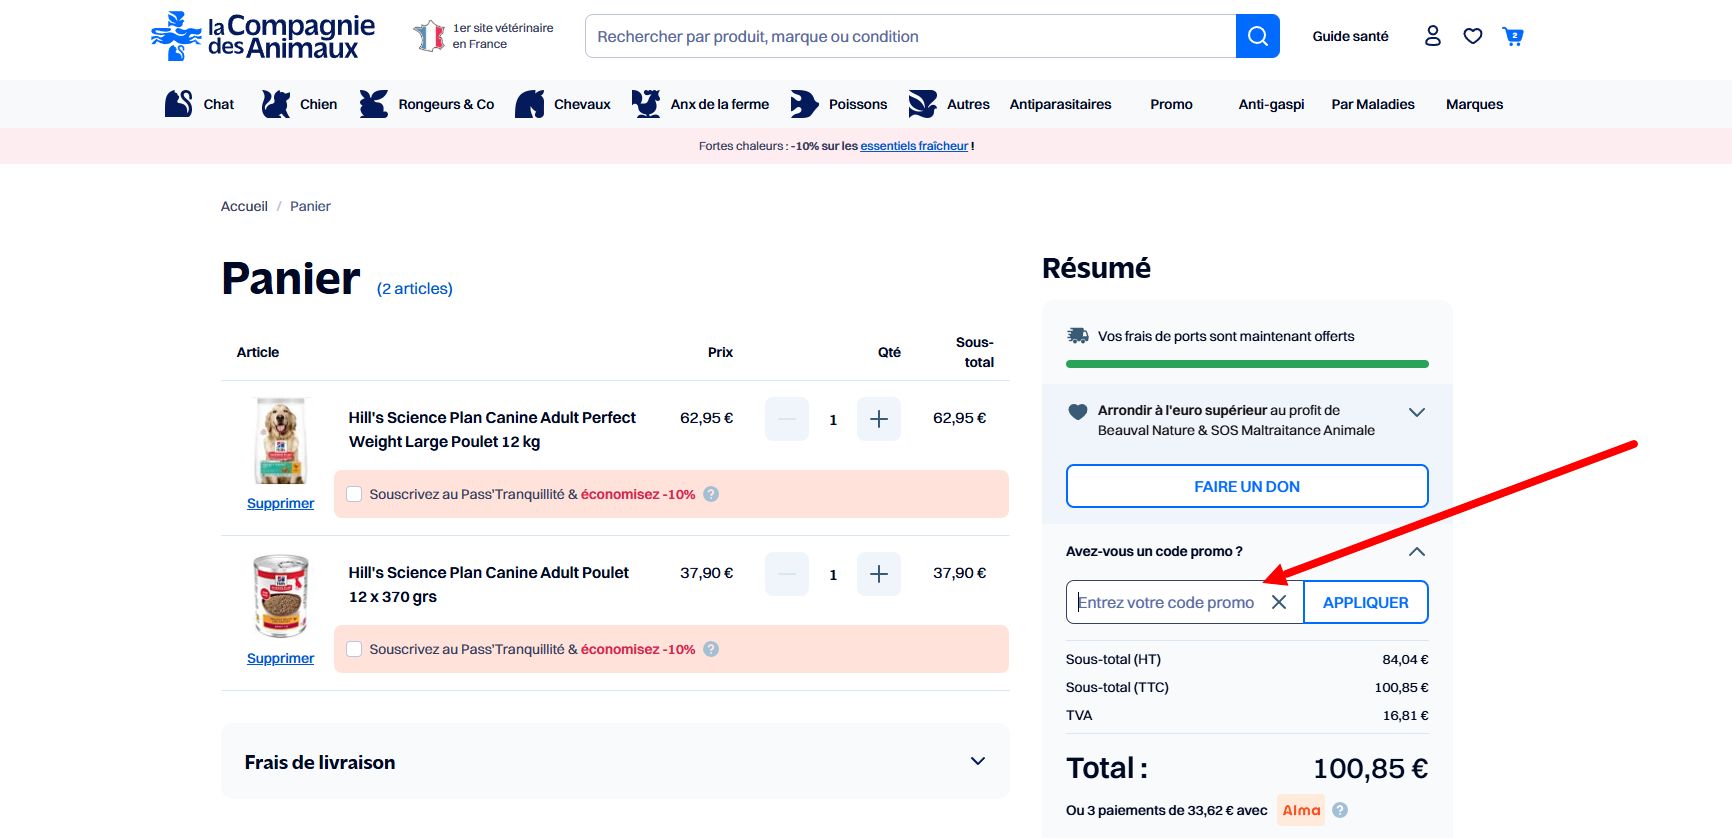This screenshot has width=1732, height=838.
Task: Open the Marques menu
Action: (1474, 104)
